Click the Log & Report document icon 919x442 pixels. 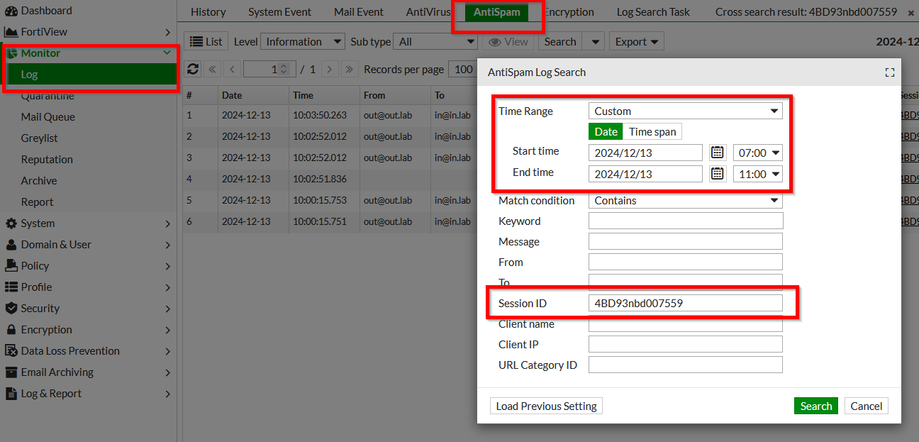click(x=11, y=393)
